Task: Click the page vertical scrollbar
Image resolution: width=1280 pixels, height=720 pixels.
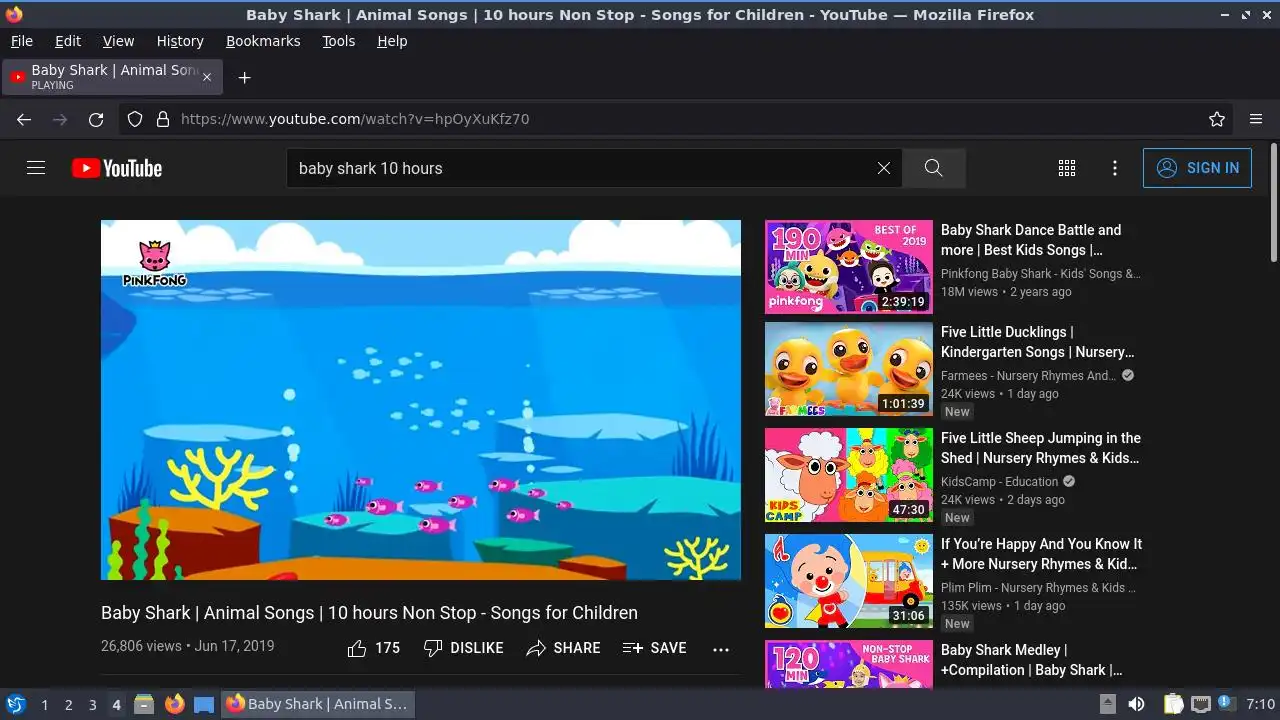Action: (1273, 200)
